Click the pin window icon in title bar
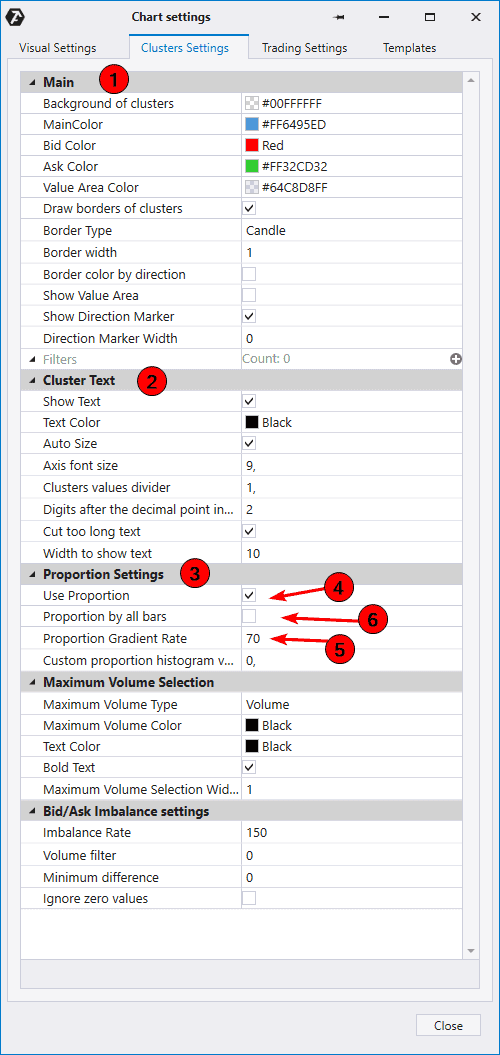The image size is (500, 1055). pos(339,17)
